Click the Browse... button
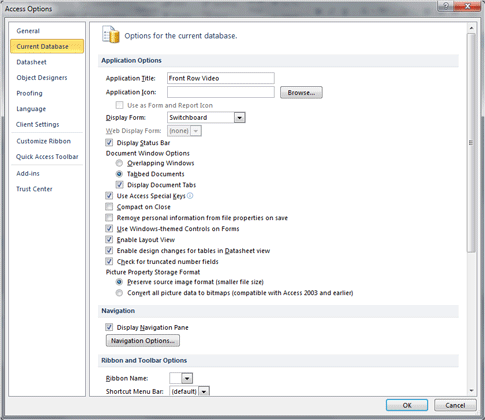 (x=301, y=93)
